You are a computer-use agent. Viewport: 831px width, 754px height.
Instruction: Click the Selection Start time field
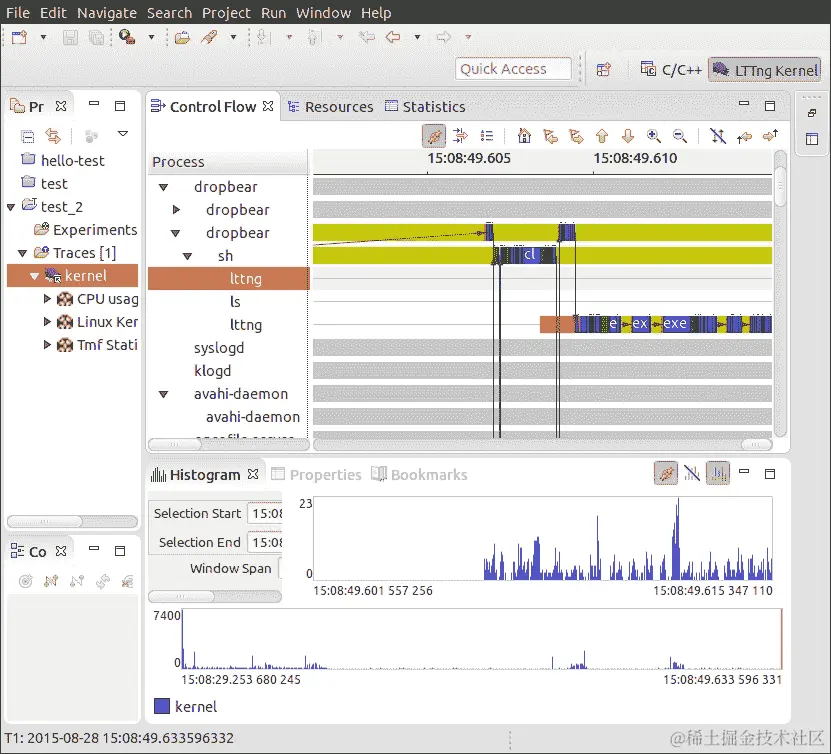tap(265, 513)
